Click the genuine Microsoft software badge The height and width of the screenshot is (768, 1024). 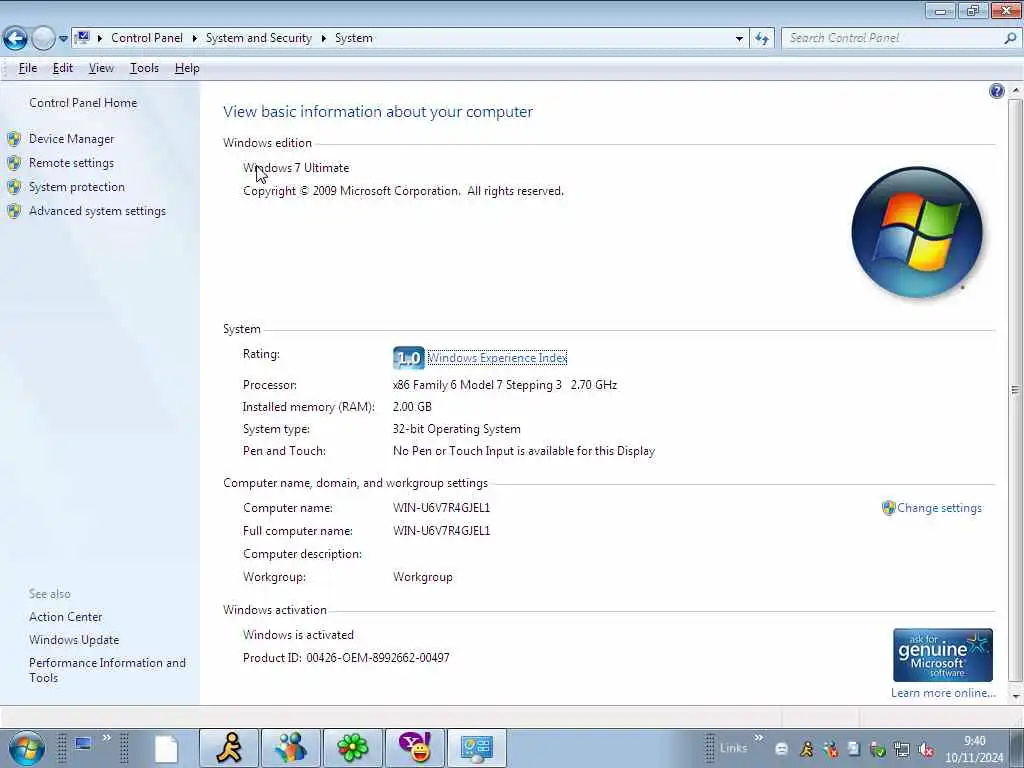coord(942,655)
